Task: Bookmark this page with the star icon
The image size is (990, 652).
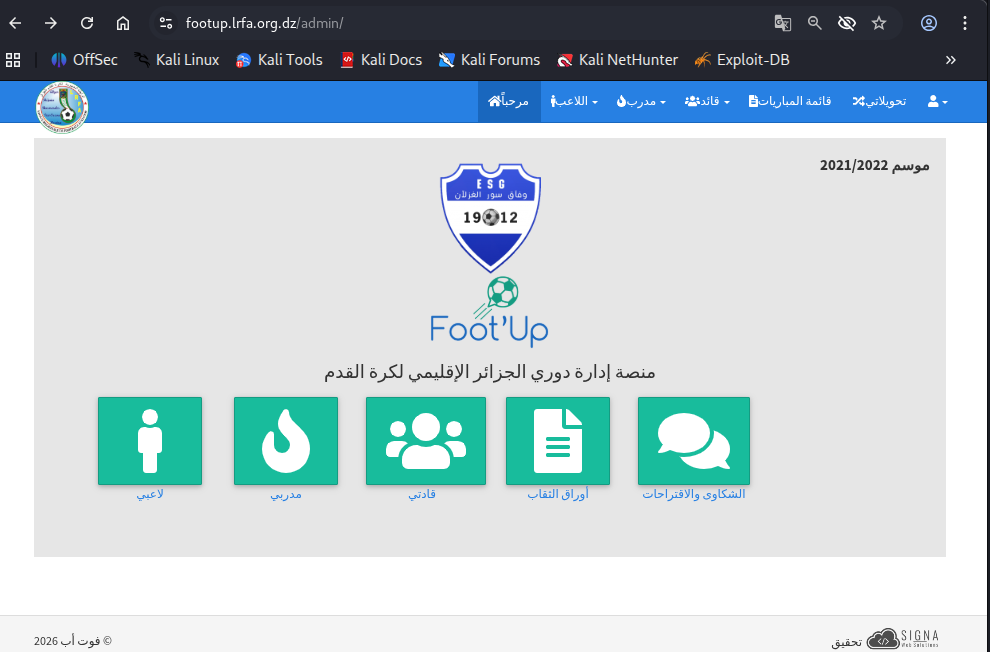Action: tap(879, 23)
